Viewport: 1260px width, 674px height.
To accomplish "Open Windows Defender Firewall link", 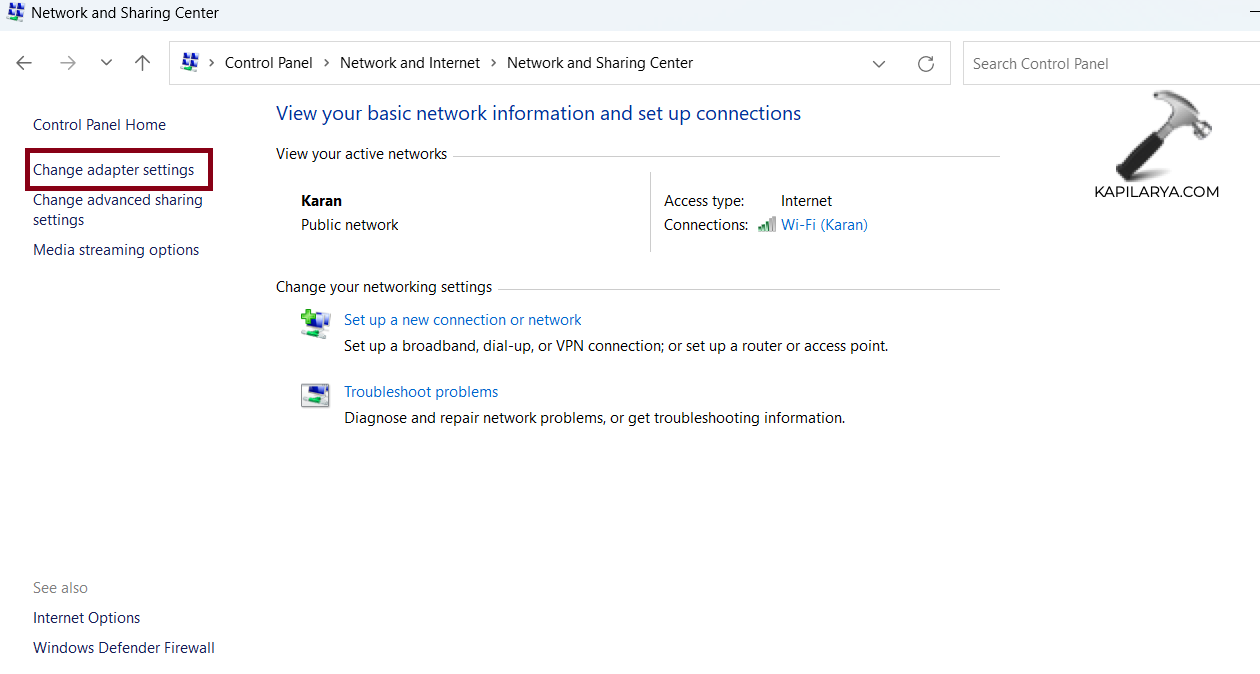I will [124, 648].
